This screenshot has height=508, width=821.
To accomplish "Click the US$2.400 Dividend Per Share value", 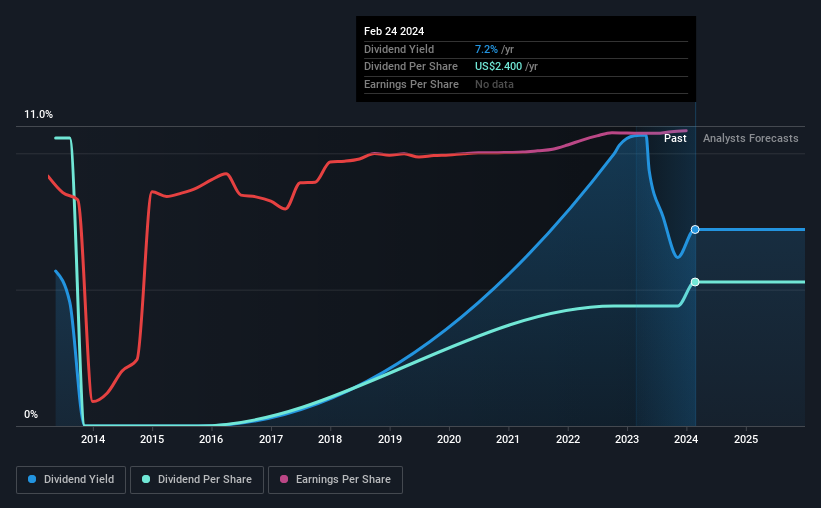I will coord(498,67).
